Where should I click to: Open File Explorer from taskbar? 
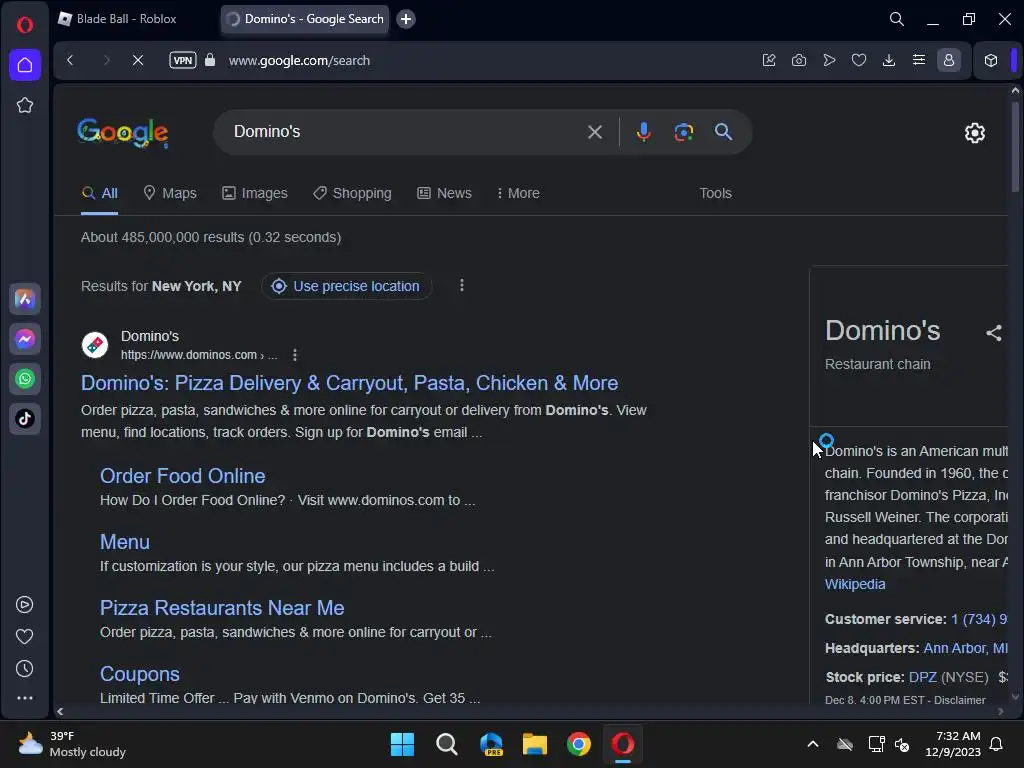point(534,744)
